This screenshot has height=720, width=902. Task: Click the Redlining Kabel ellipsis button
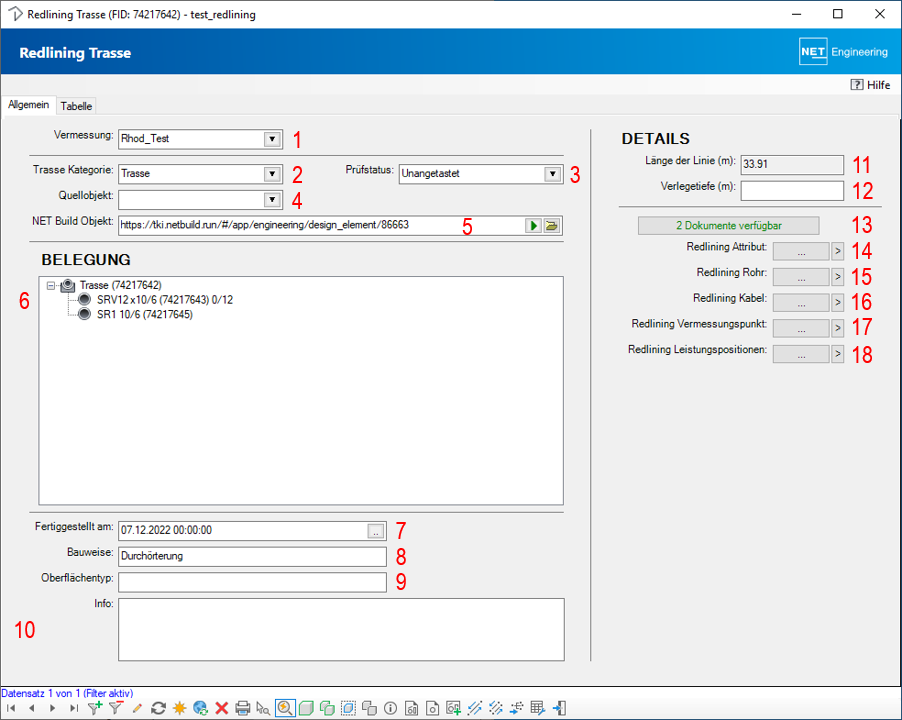(x=801, y=302)
